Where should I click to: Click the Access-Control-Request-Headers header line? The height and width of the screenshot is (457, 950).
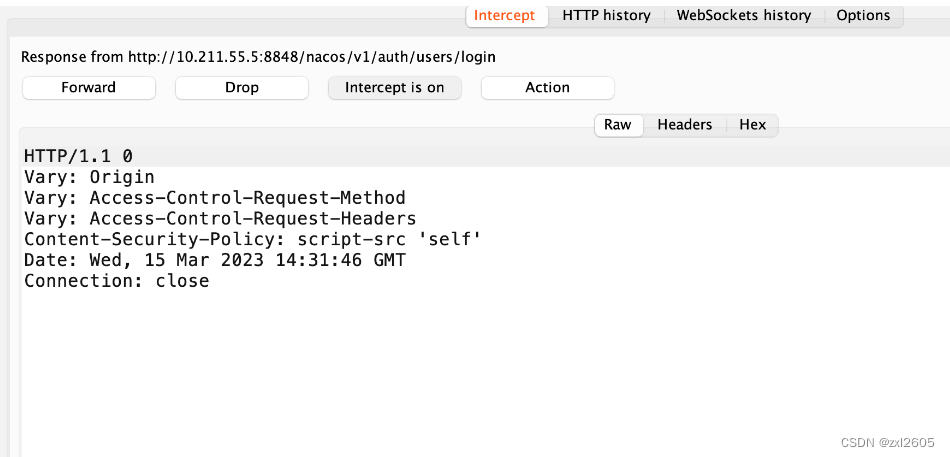pos(219,219)
